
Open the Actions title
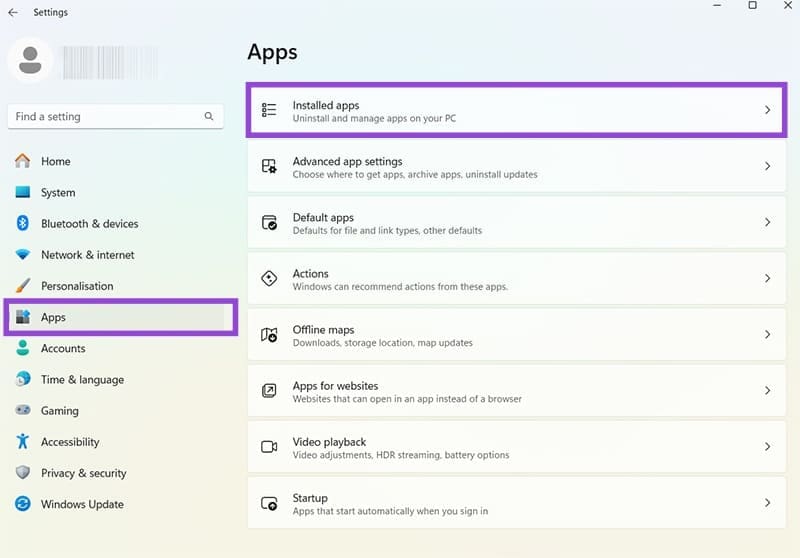point(310,273)
